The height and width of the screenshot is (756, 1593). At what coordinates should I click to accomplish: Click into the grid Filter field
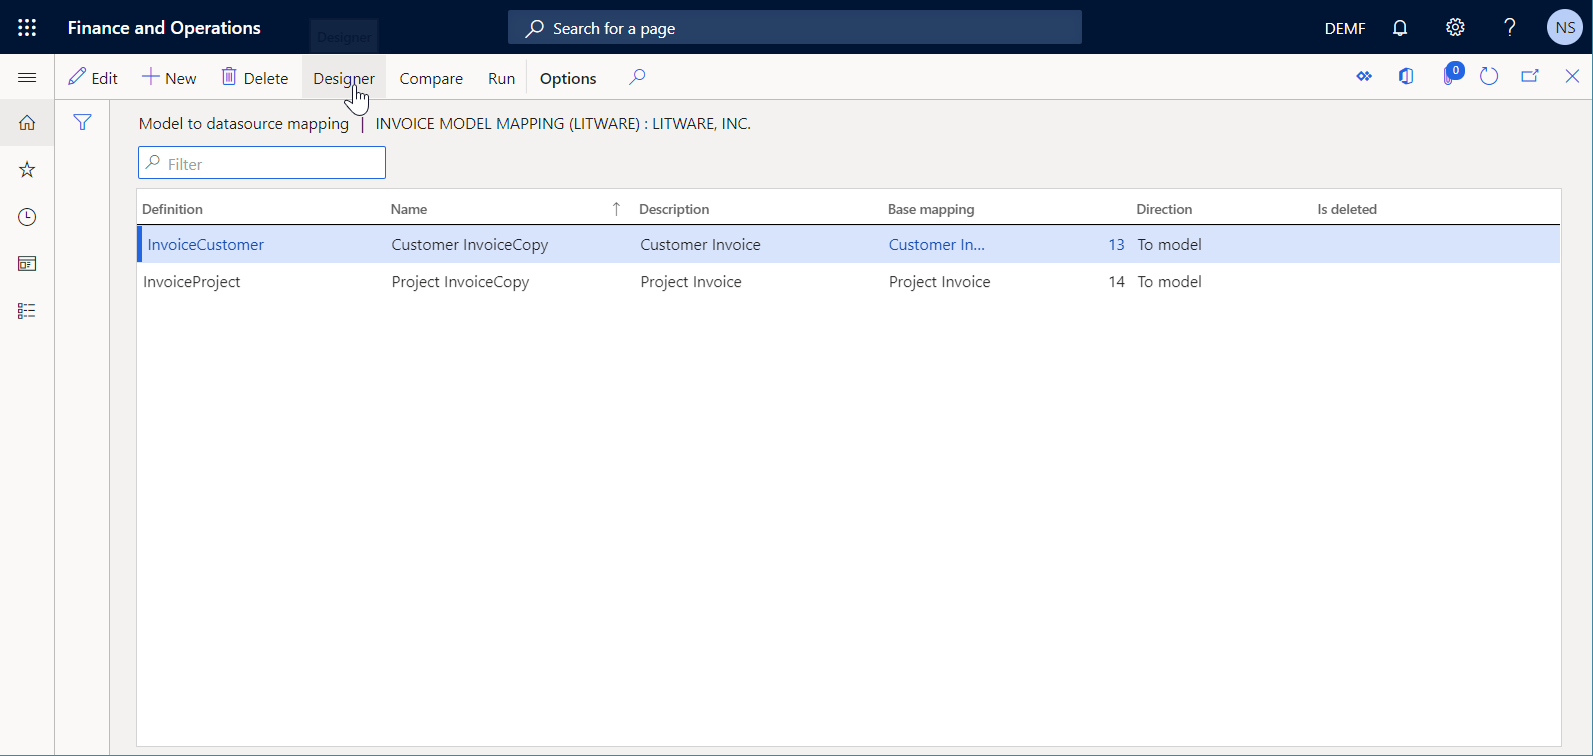click(x=262, y=163)
